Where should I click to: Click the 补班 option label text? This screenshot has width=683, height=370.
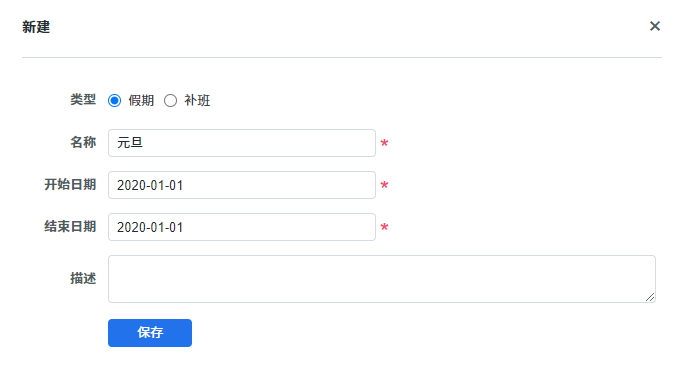tap(197, 101)
